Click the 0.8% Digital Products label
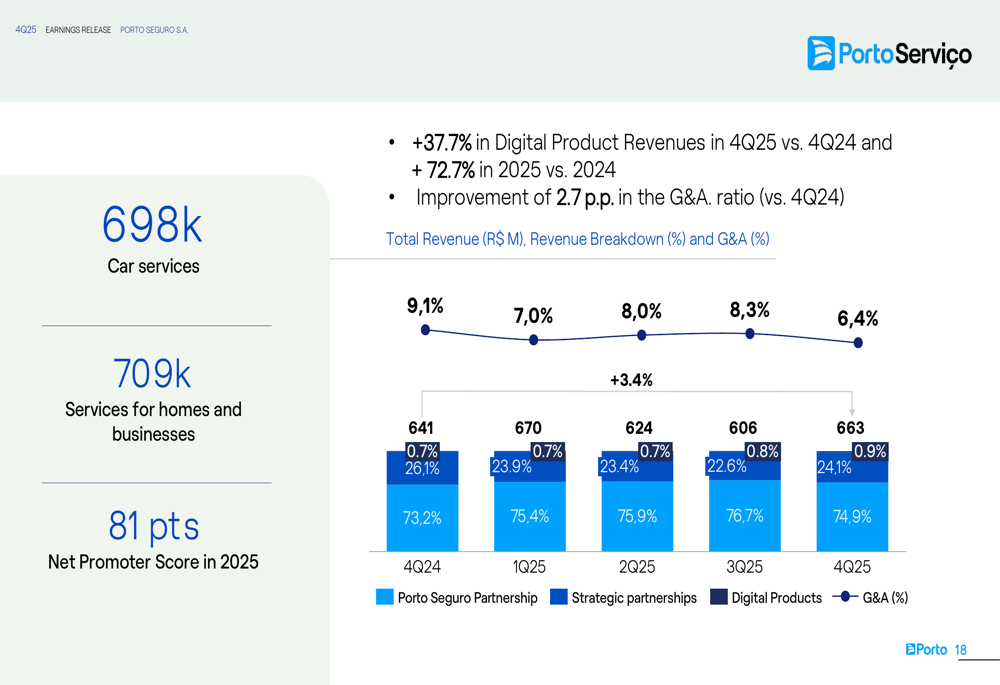1000x685 pixels. (762, 451)
